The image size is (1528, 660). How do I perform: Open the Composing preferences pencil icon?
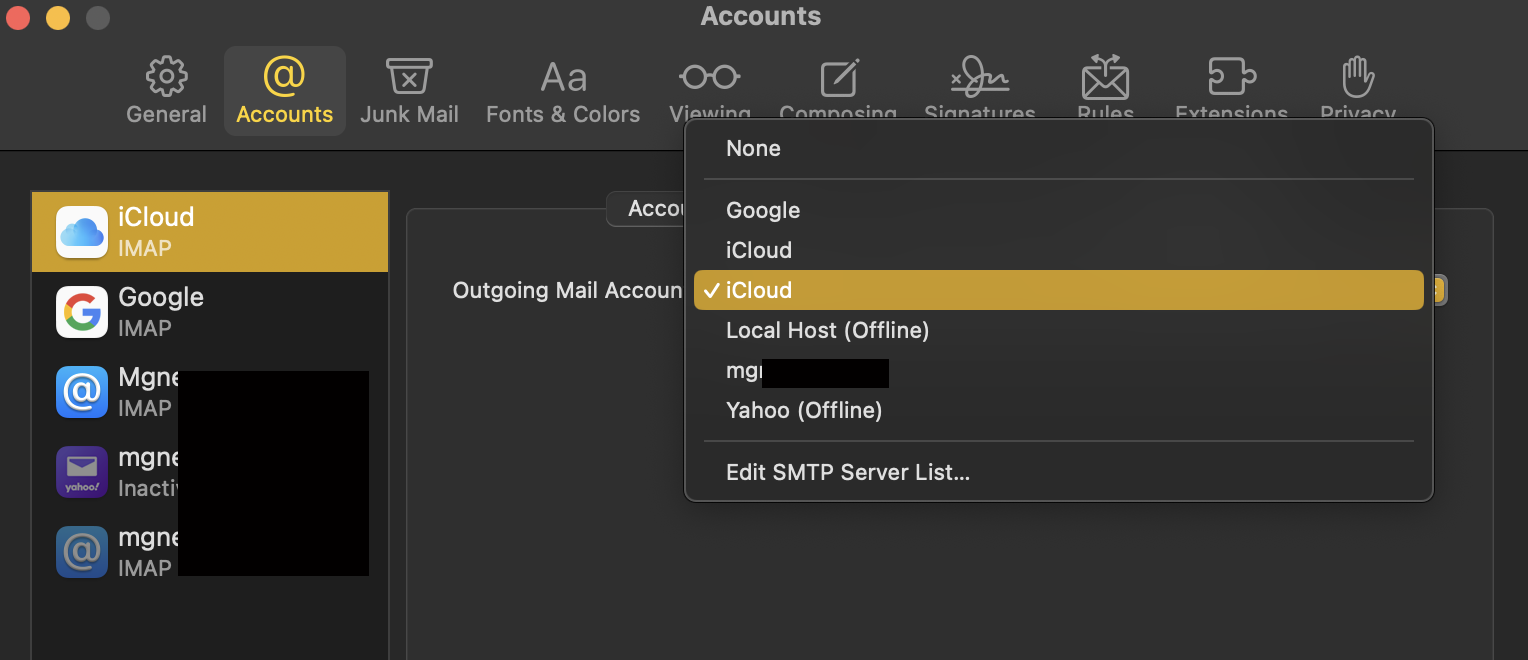(838, 78)
